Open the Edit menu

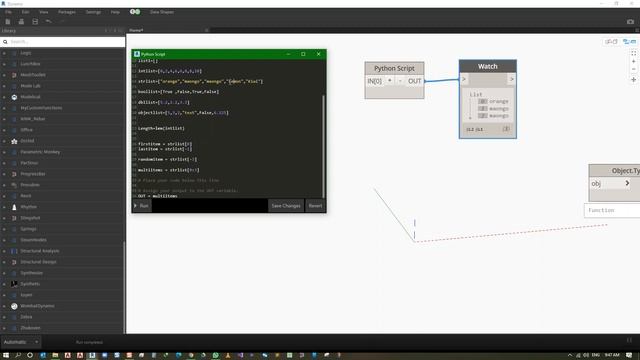(25, 12)
